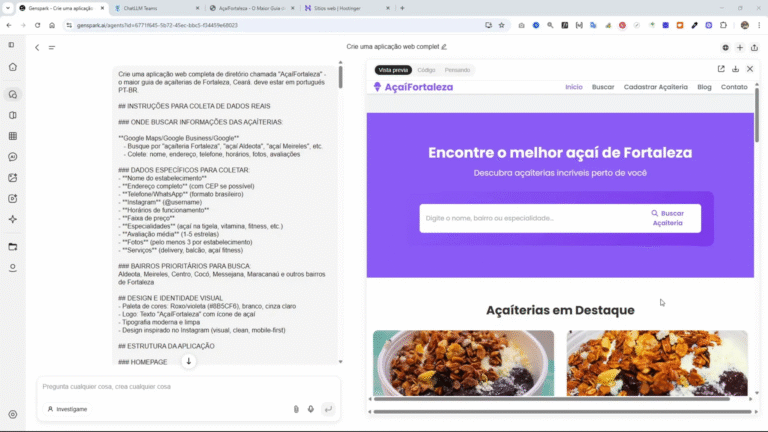Open the Sitios web Hostinger browser tab
This screenshot has height=432, width=768.
pyautogui.click(x=347, y=8)
